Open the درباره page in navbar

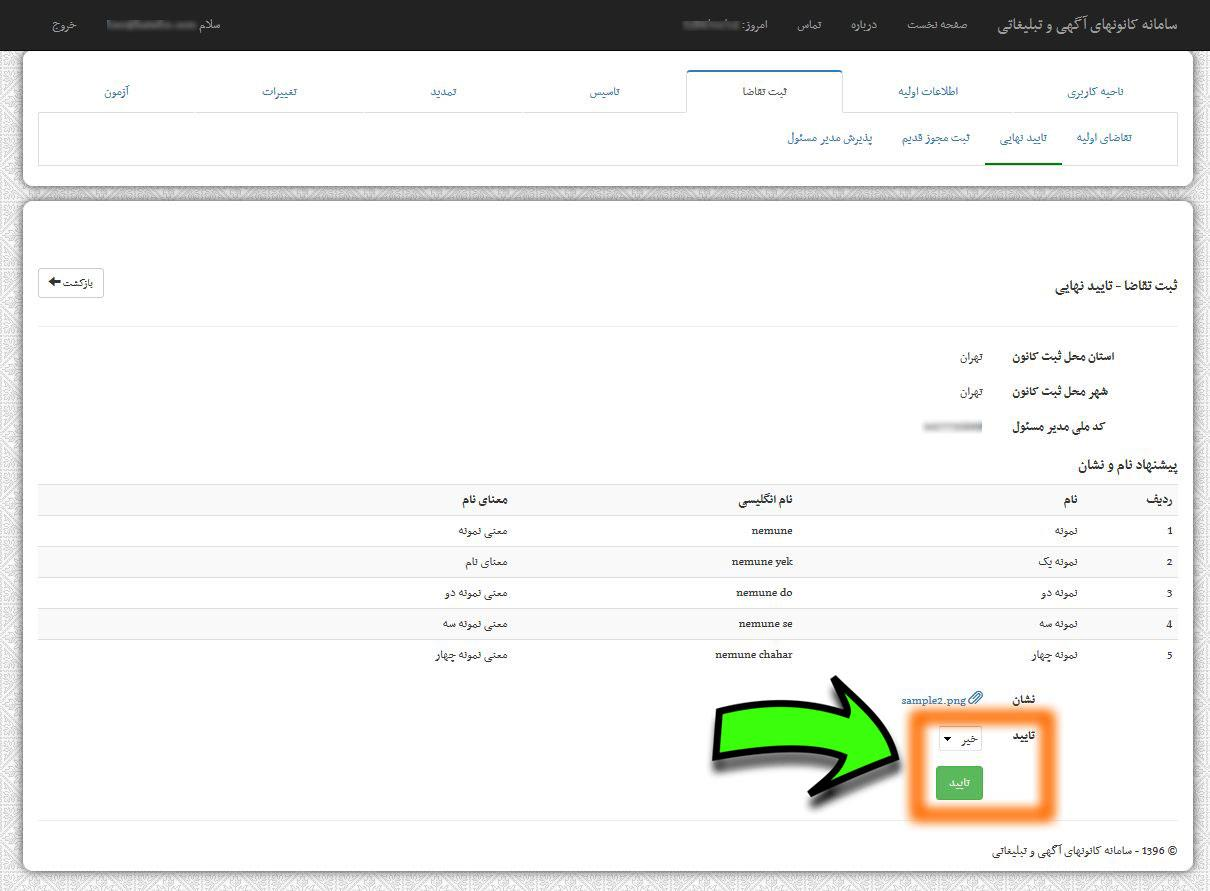[863, 25]
